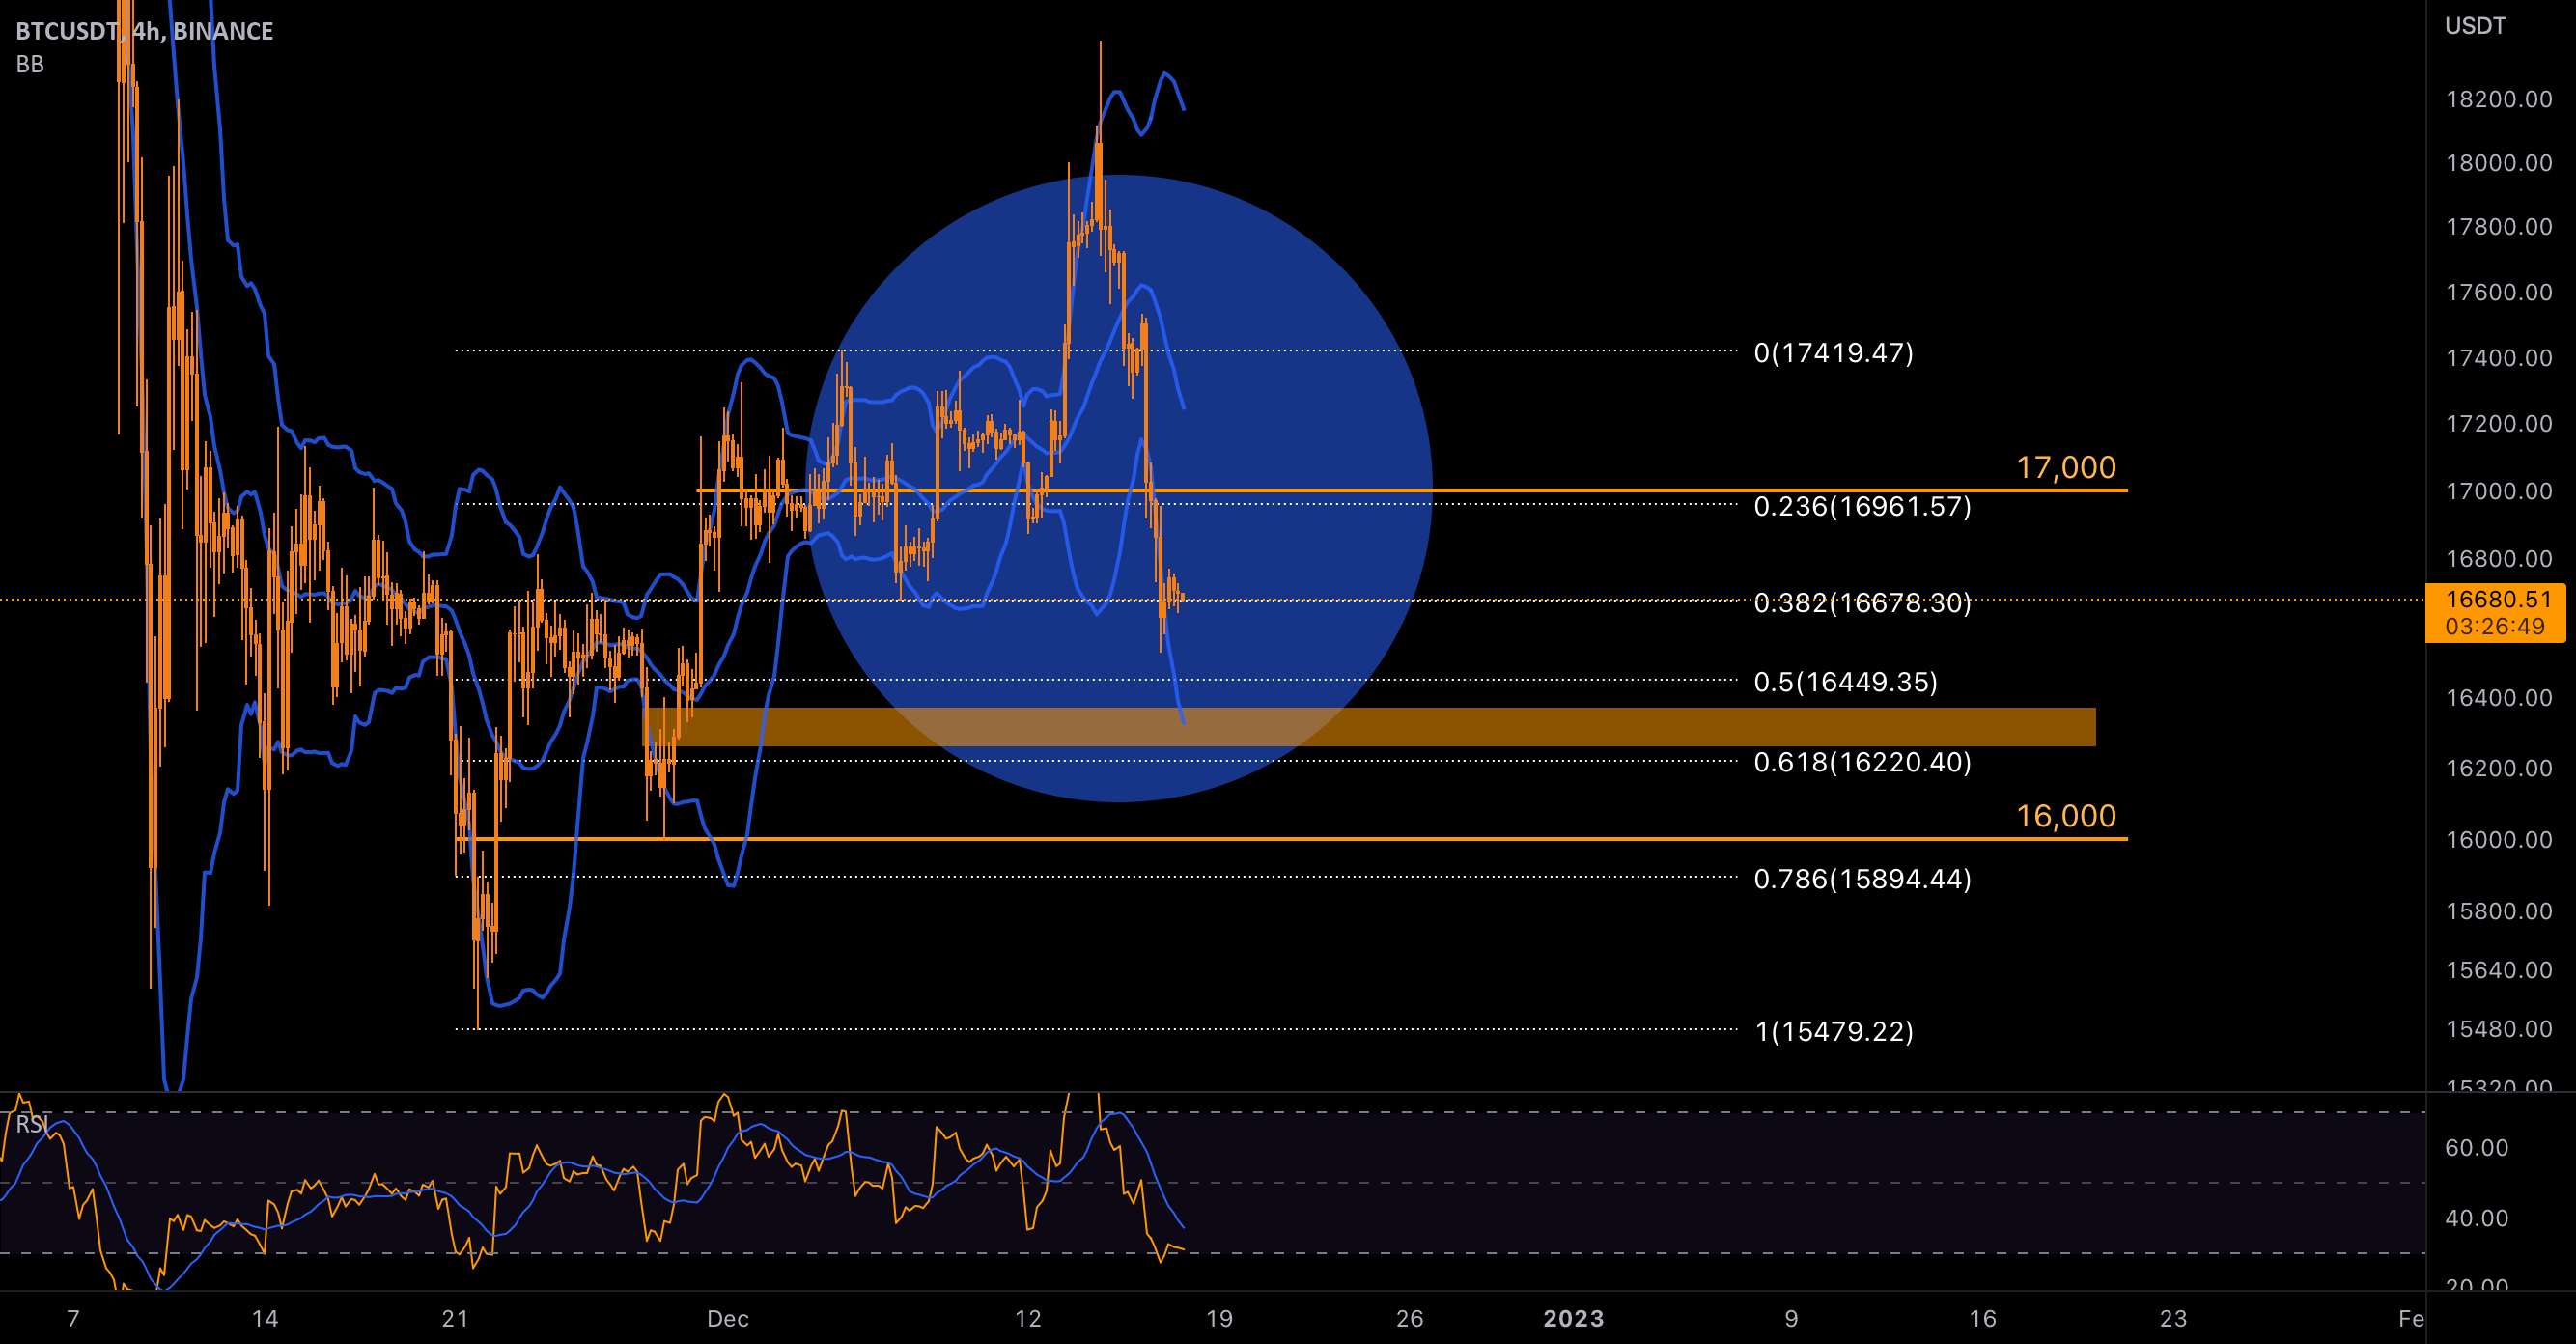Click the 17,000 horizontal line label
Screen dimensions: 2576x1344
pos(2066,467)
